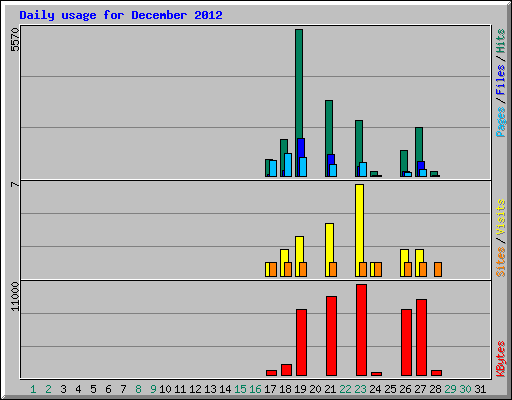This screenshot has height=400, width=512.
Task: Select the orange Sites bar for day 17
Action: click(273, 269)
